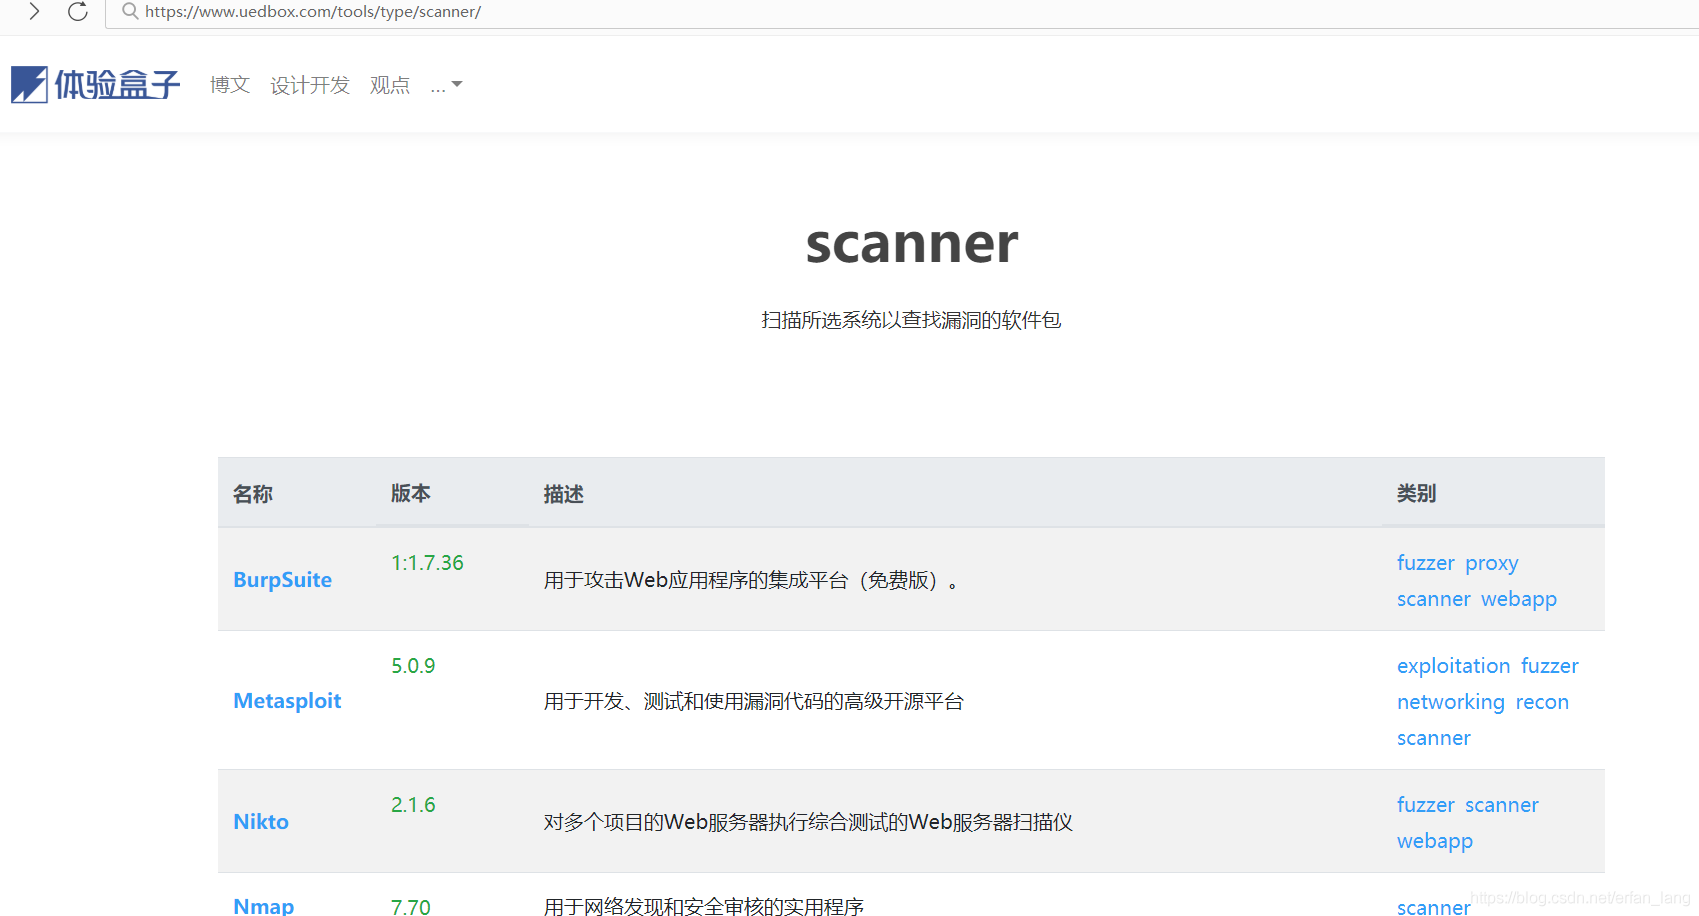Viewport: 1699px width, 916px height.
Task: Click the 类别 column header
Action: pyautogui.click(x=1417, y=493)
